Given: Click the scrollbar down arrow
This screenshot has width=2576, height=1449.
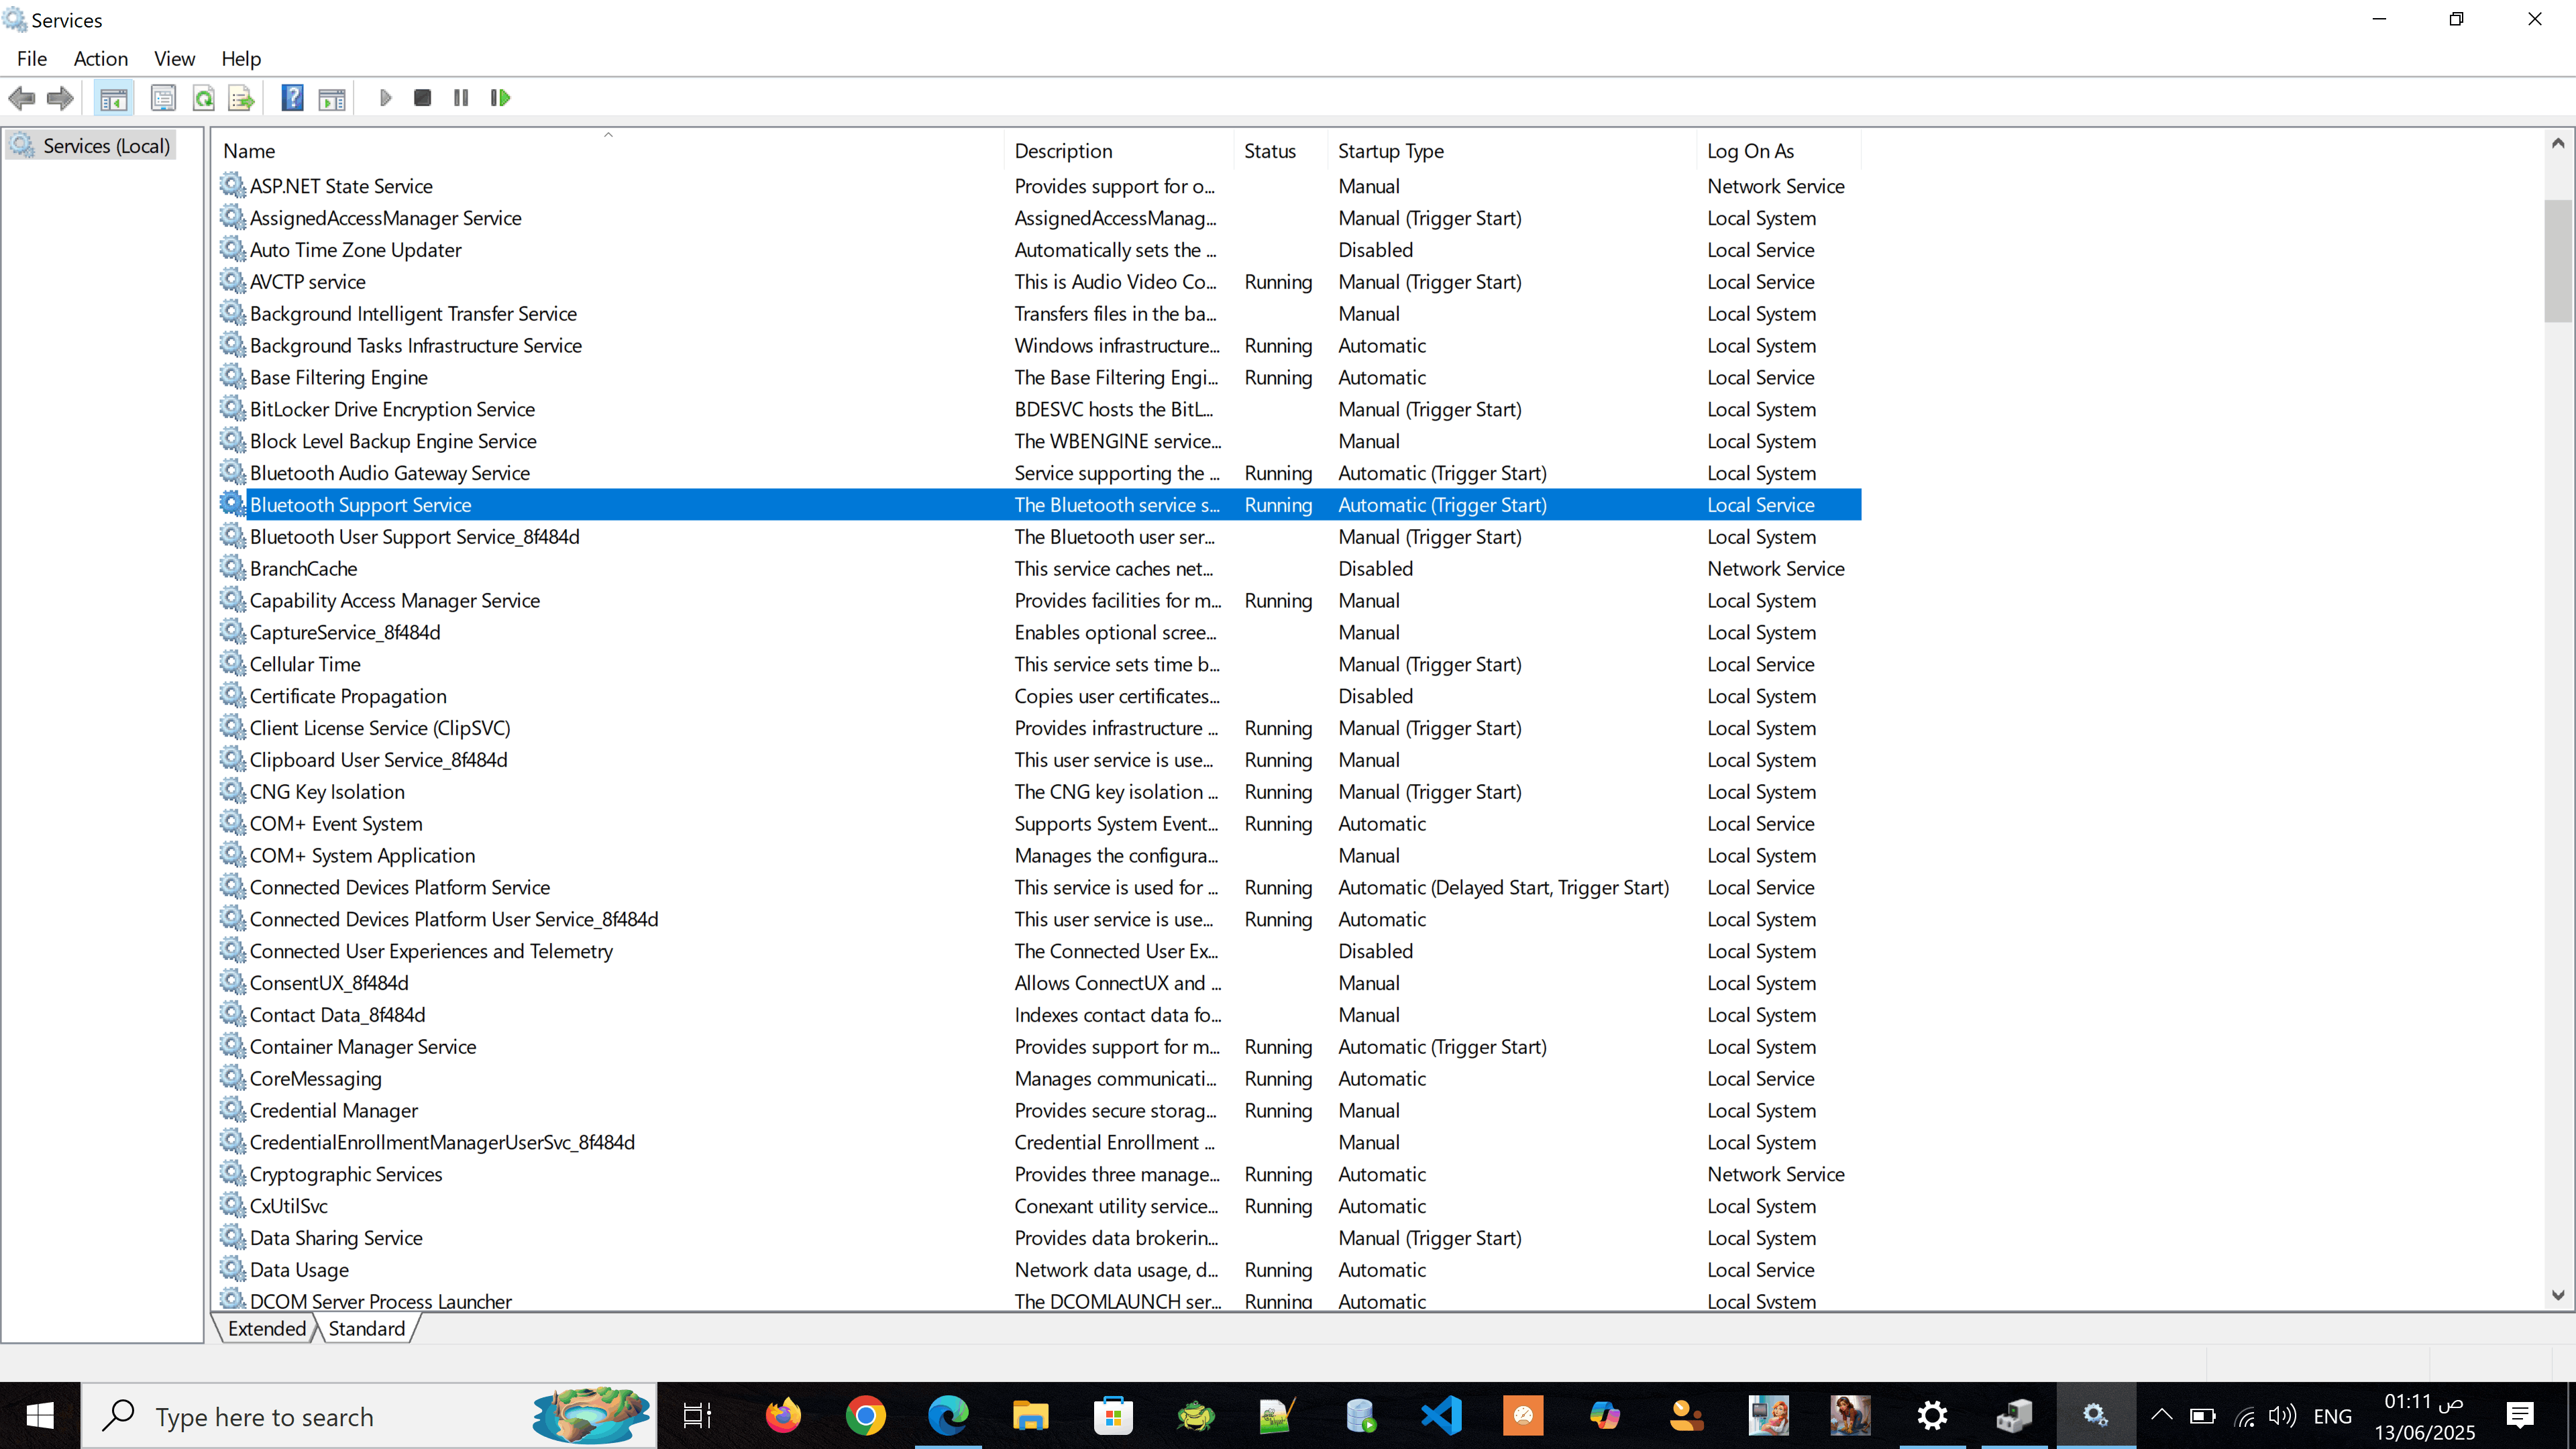Looking at the screenshot, I should (x=2557, y=1295).
